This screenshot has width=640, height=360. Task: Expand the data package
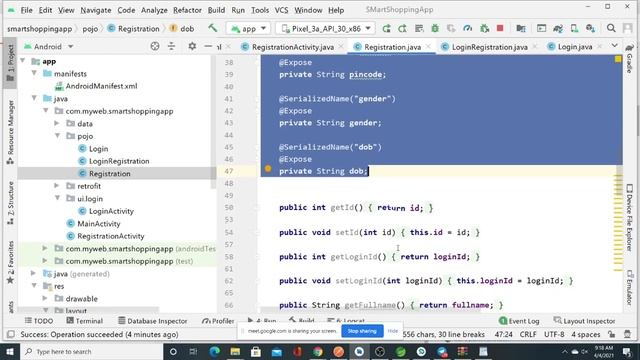click(57, 123)
